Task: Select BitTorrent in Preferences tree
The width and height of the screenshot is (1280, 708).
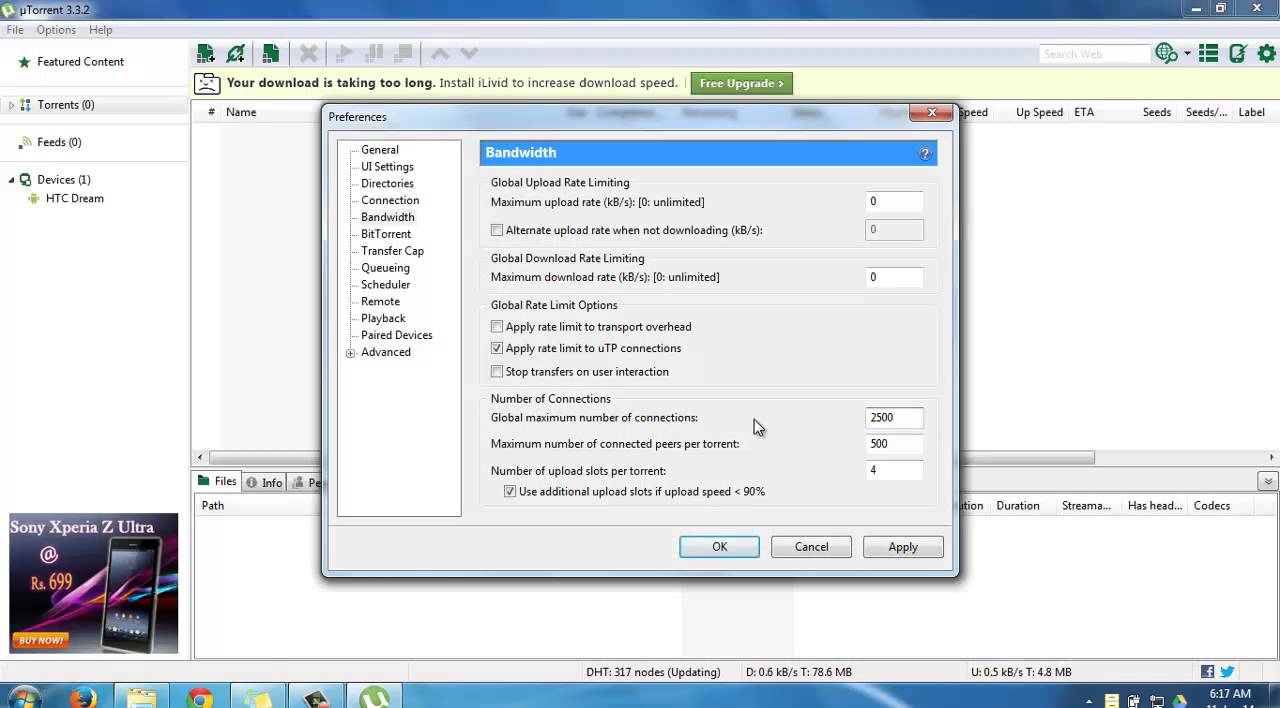Action: point(386,234)
